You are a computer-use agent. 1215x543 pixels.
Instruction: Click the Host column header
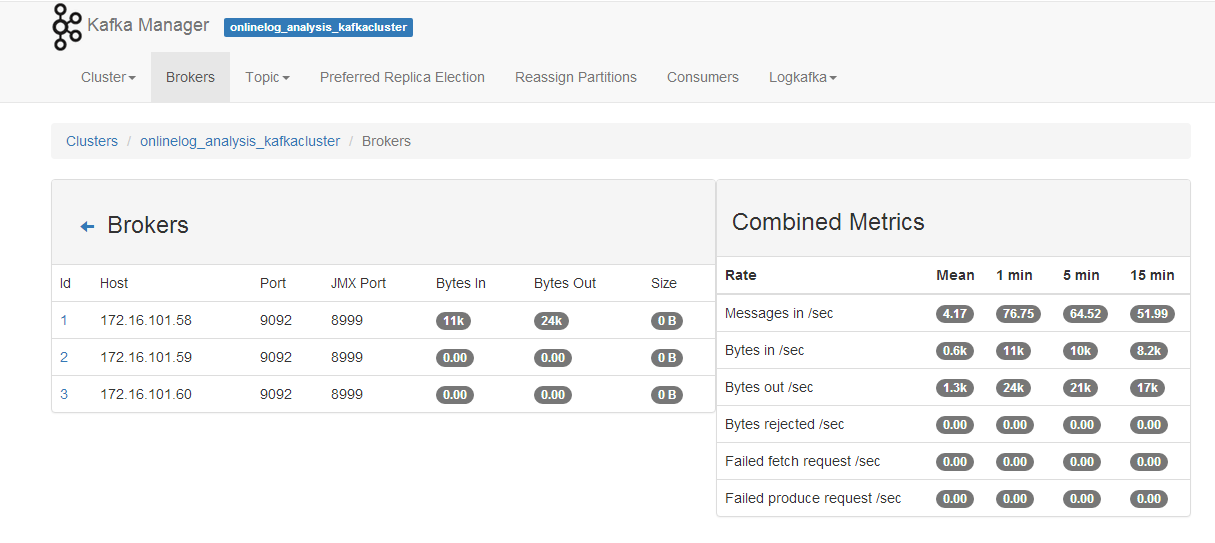click(x=114, y=283)
